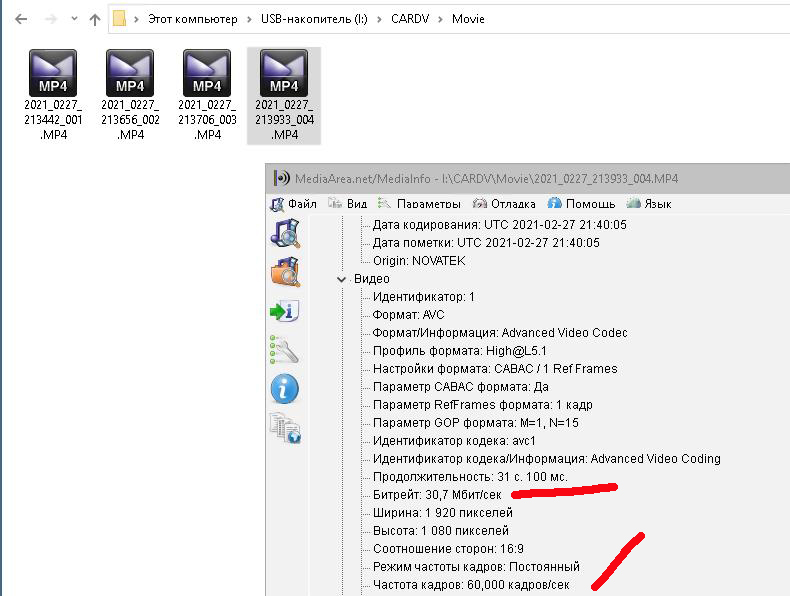Screen dimensions: 790x596
Task: Click the Open Folder icon in MediaInfo sidebar
Action: pos(285,272)
